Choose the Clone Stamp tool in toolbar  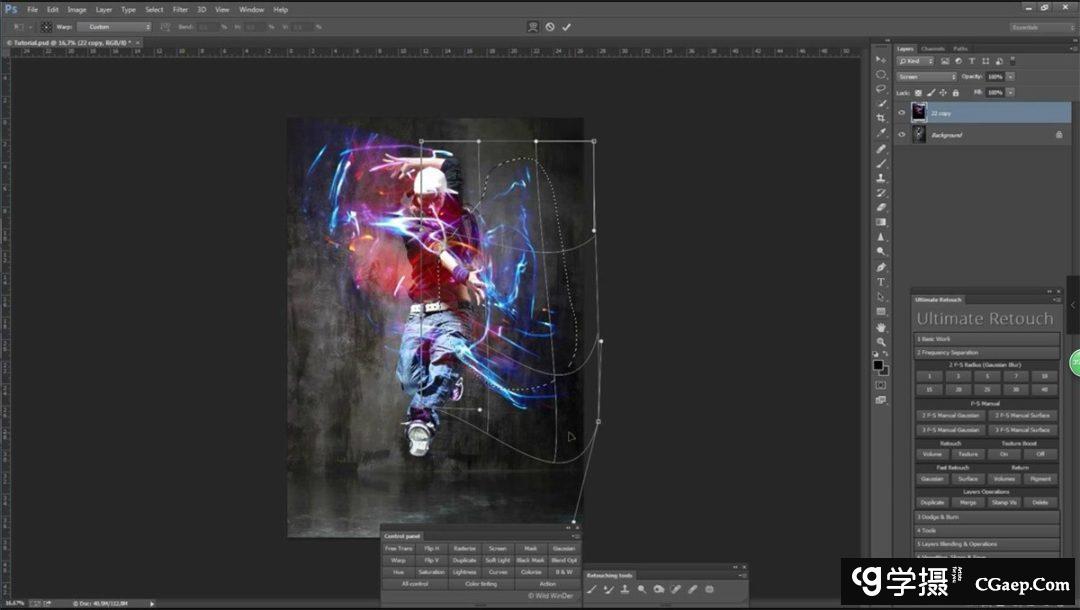pyautogui.click(x=881, y=178)
